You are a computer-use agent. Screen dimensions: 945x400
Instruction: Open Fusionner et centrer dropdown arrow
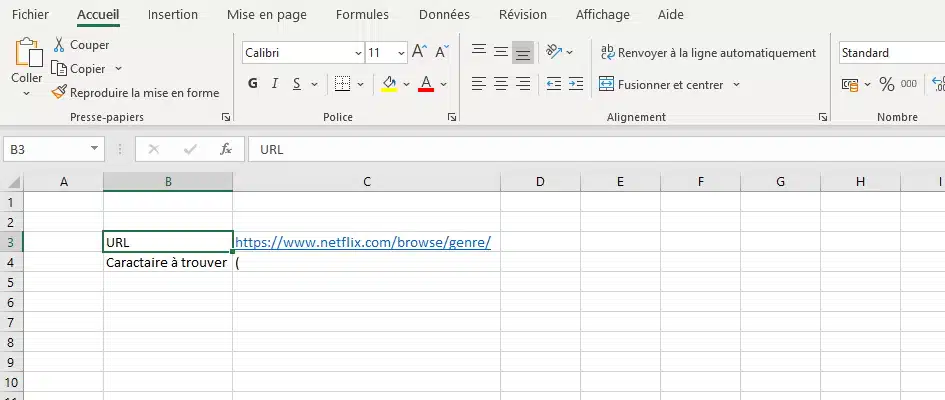click(x=736, y=84)
